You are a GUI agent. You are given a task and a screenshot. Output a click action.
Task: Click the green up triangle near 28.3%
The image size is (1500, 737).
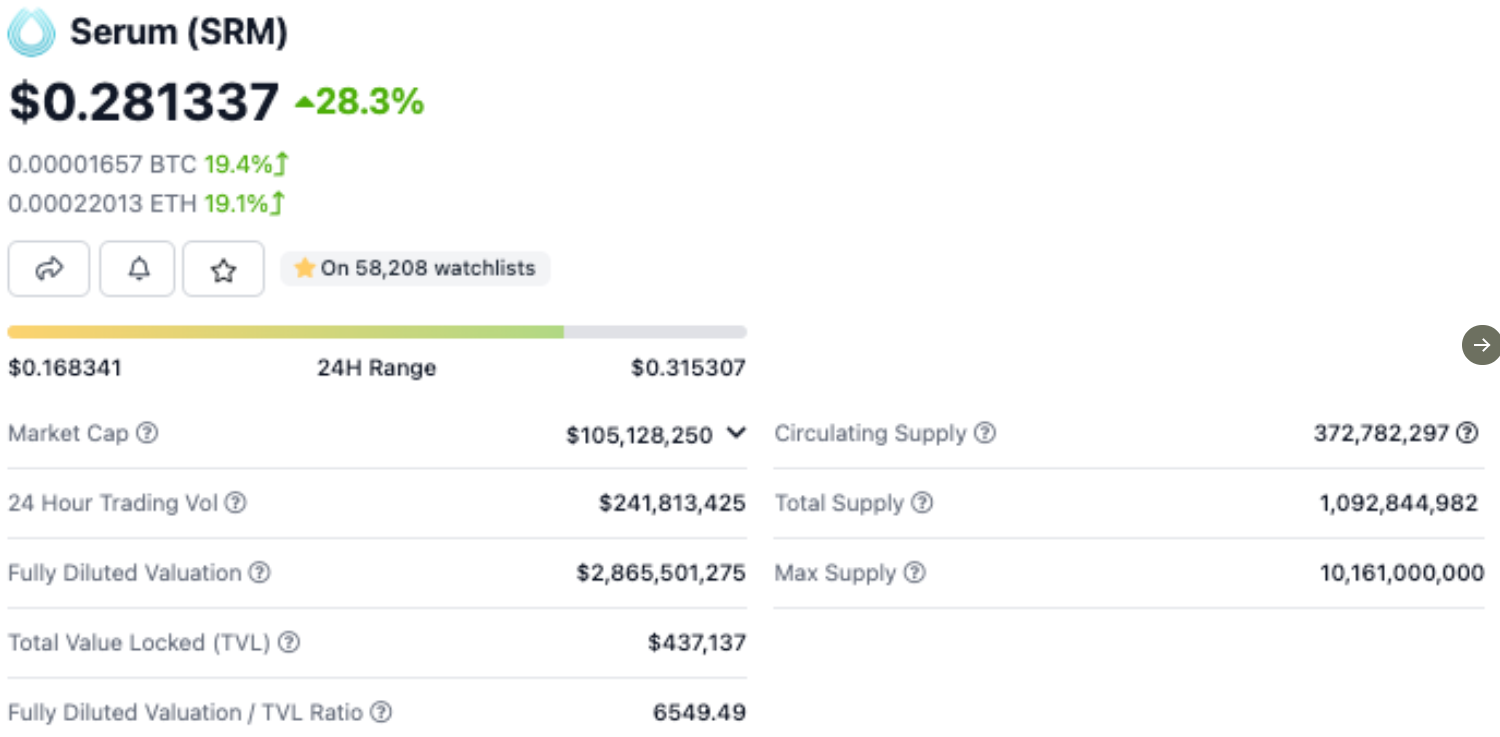304,101
